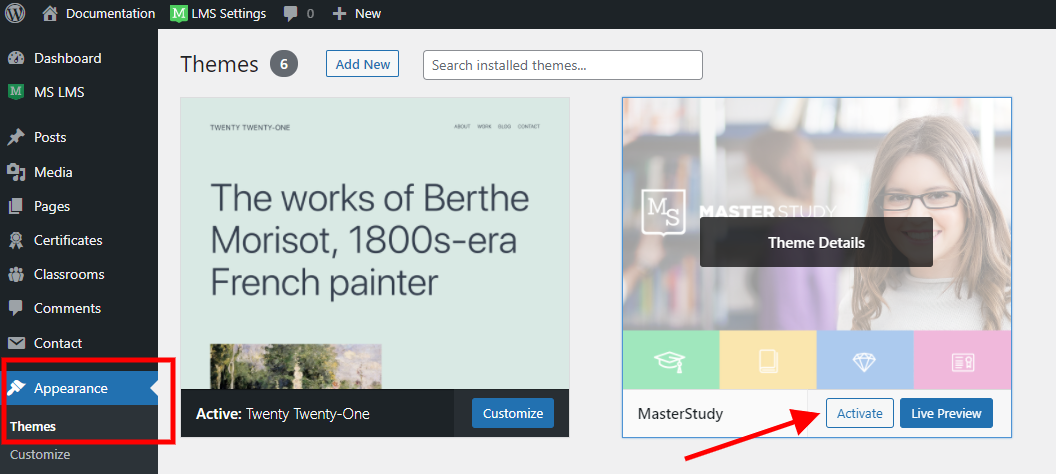1056x474 pixels.
Task: Click the plus New icon in admin bar
Action: pyautogui.click(x=339, y=14)
